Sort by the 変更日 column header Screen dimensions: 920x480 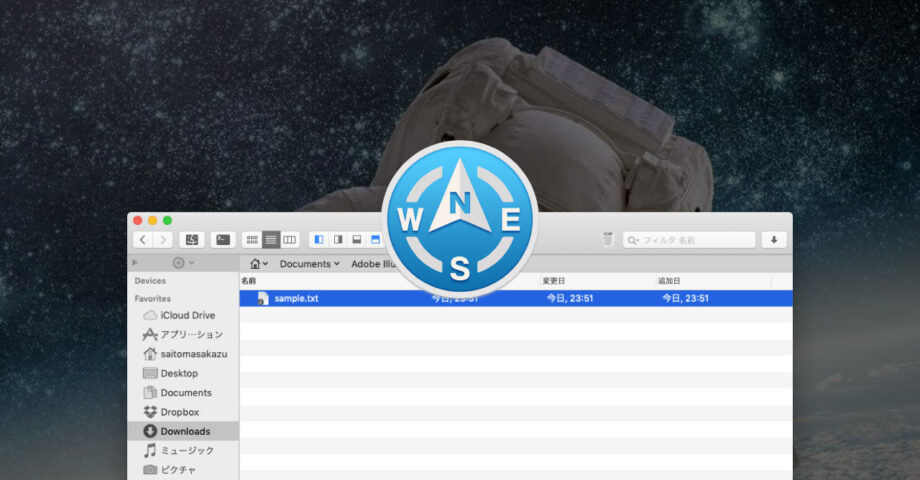[x=554, y=281]
